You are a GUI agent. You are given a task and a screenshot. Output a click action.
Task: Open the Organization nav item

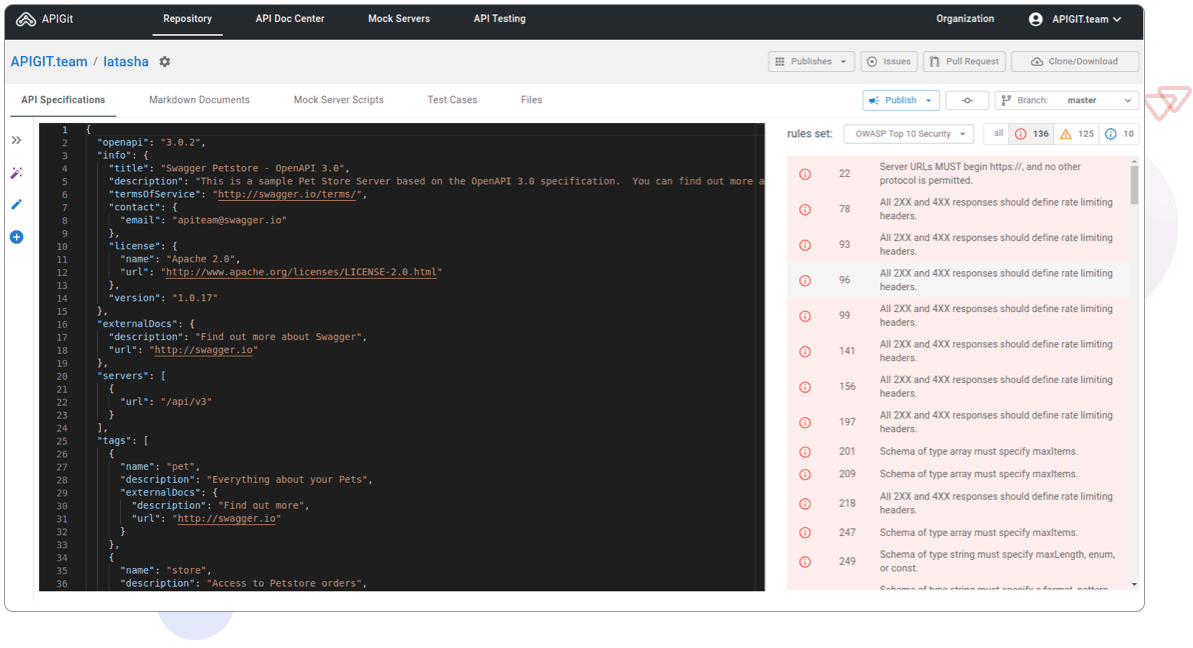(x=965, y=19)
